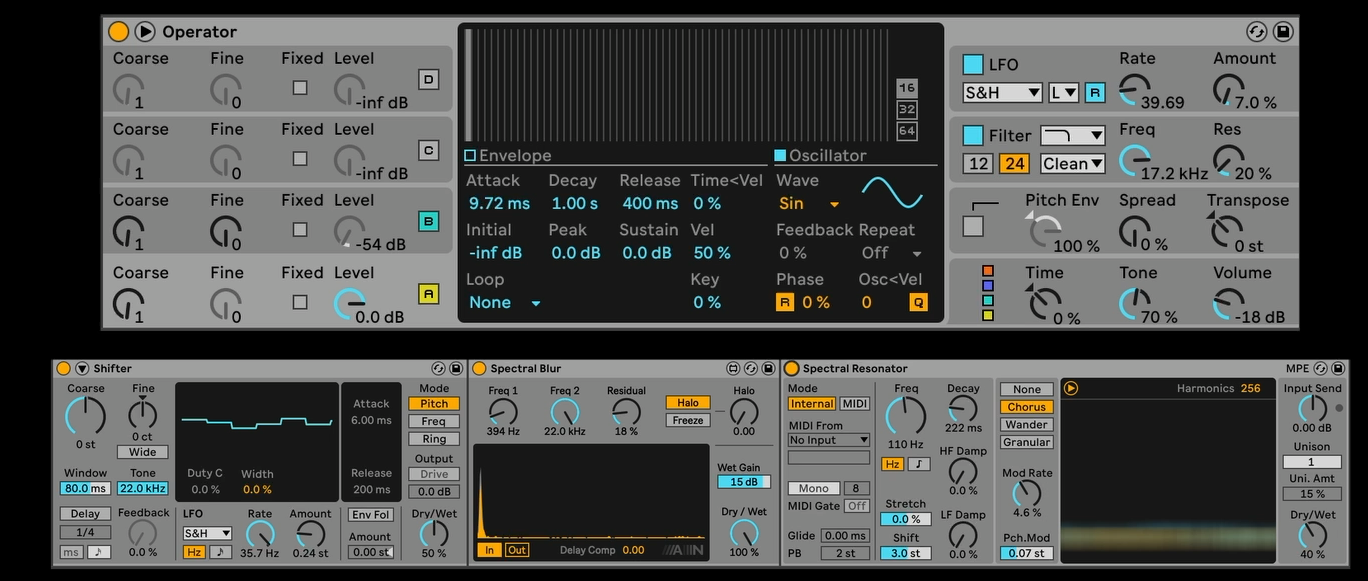Toggle the Operator LFO on/off square
The width and height of the screenshot is (1368, 581).
click(x=972, y=65)
